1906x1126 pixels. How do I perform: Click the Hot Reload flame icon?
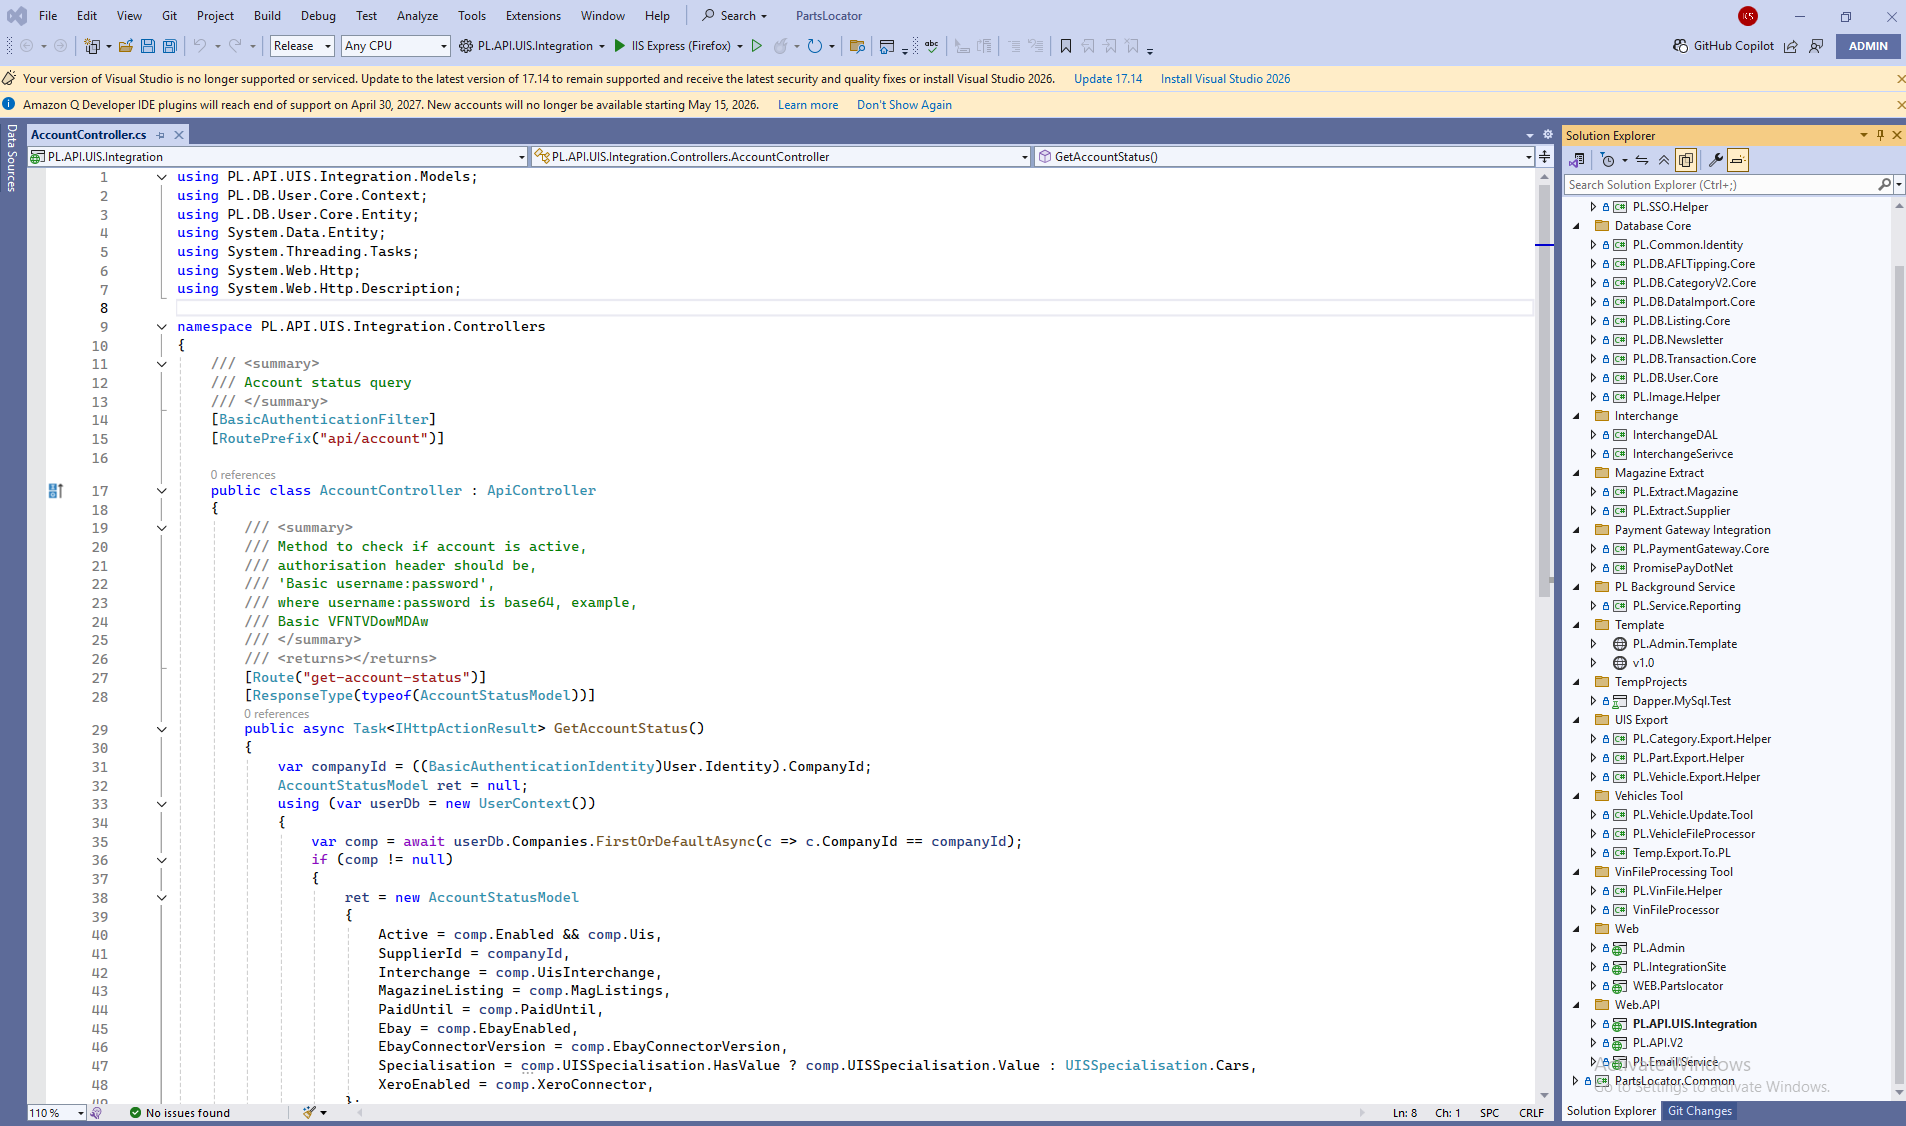(781, 46)
